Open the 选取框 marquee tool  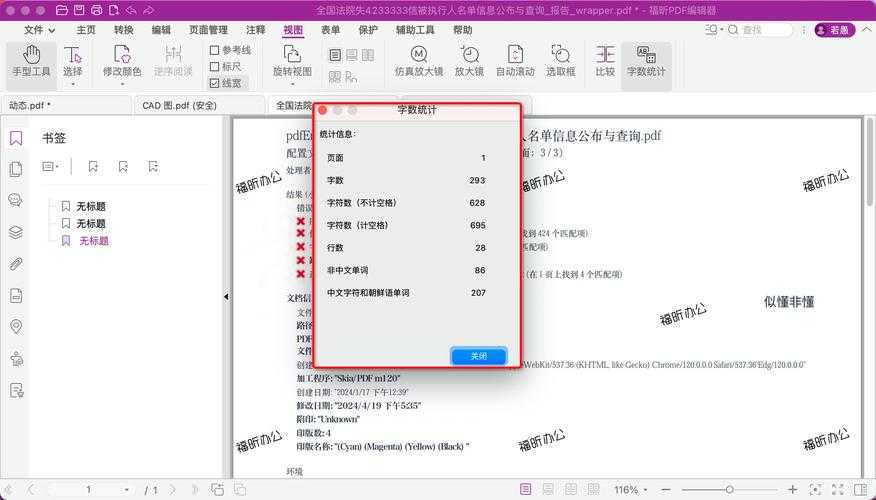561,61
